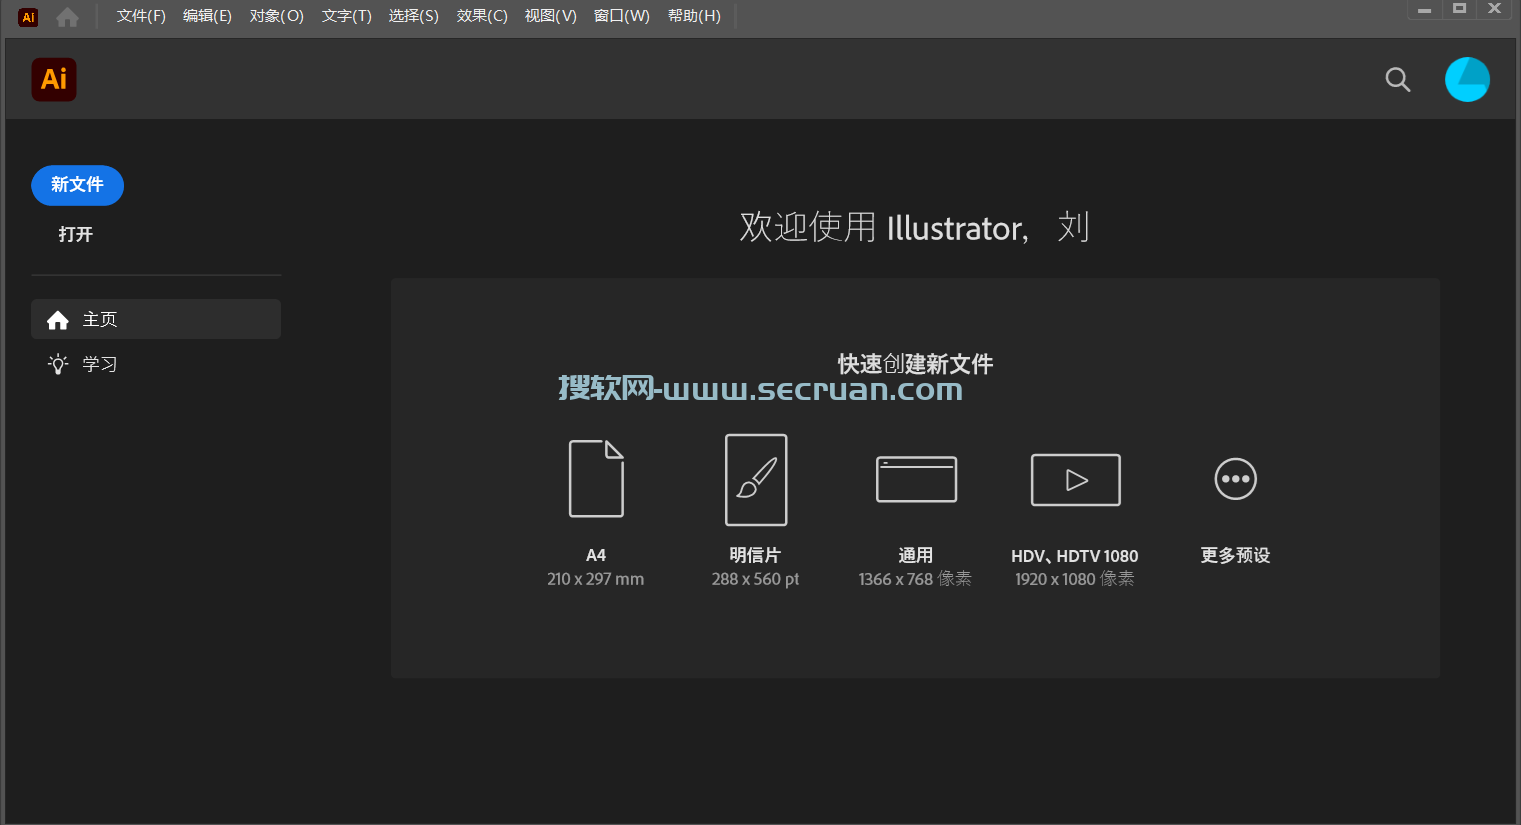Open the 帮助(H) menu
Image resolution: width=1521 pixels, height=825 pixels.
pyautogui.click(x=694, y=16)
